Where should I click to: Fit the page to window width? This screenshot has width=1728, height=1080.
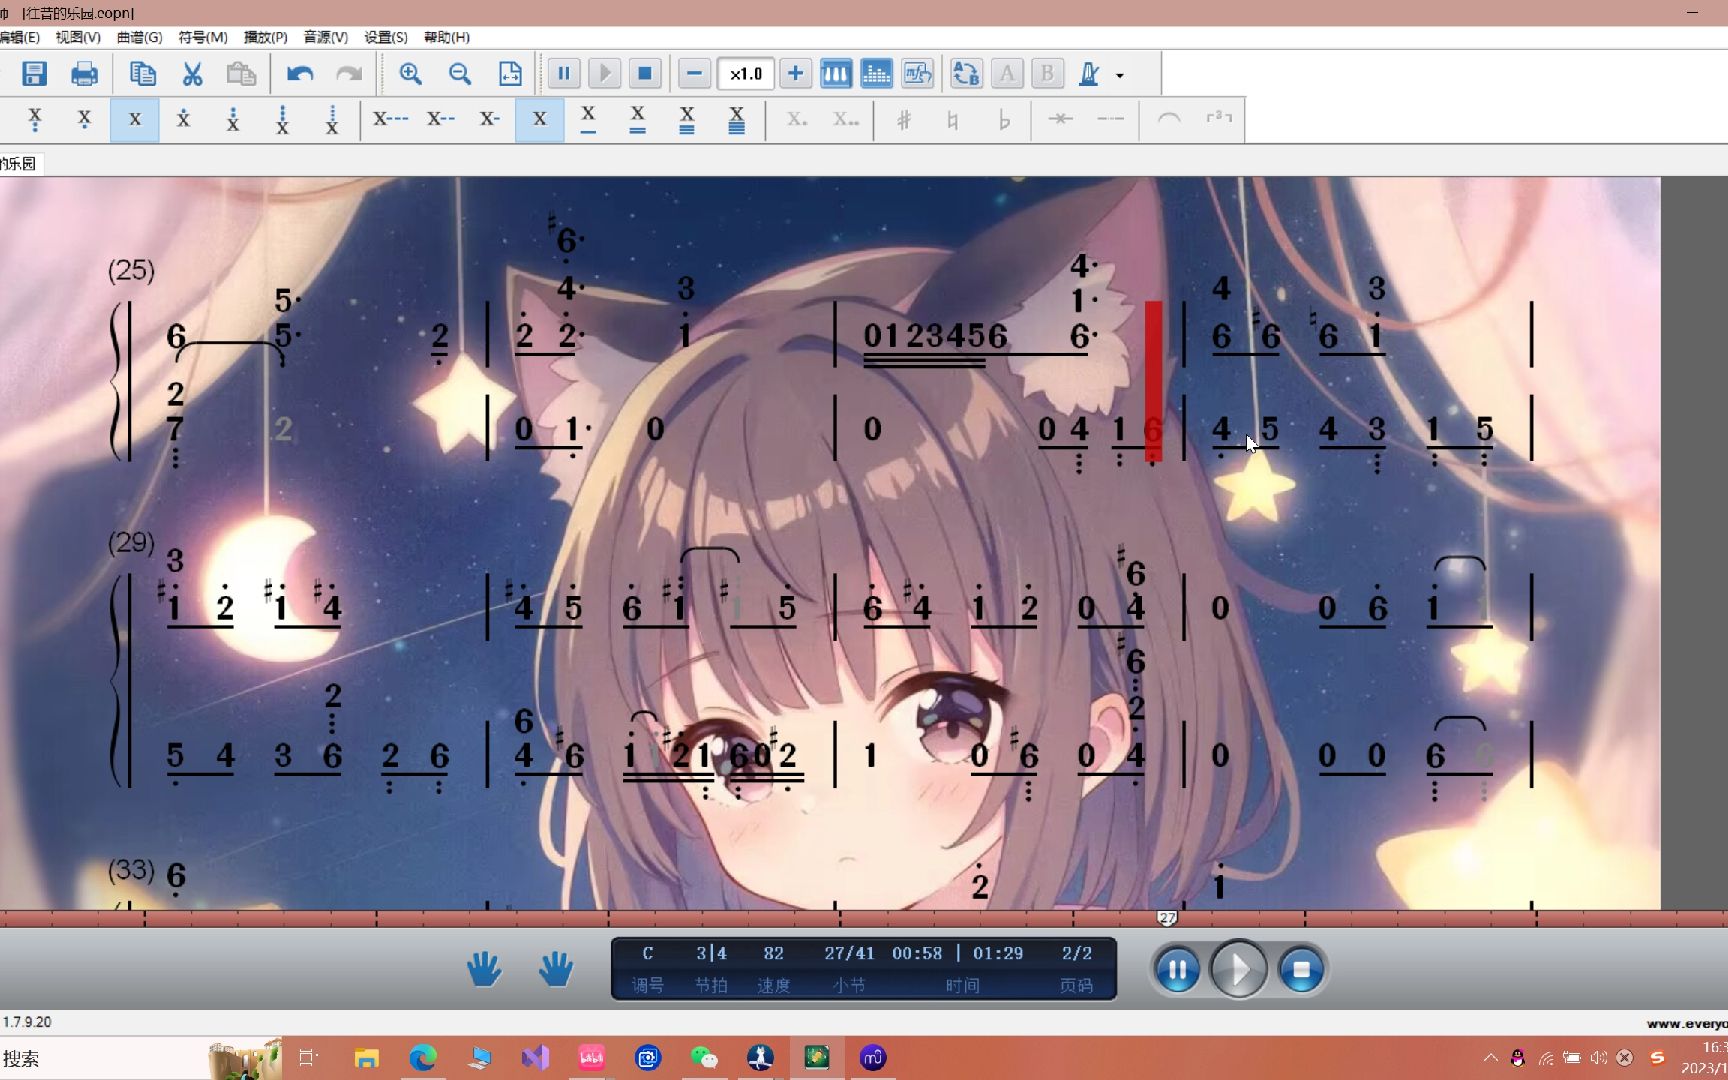(510, 73)
